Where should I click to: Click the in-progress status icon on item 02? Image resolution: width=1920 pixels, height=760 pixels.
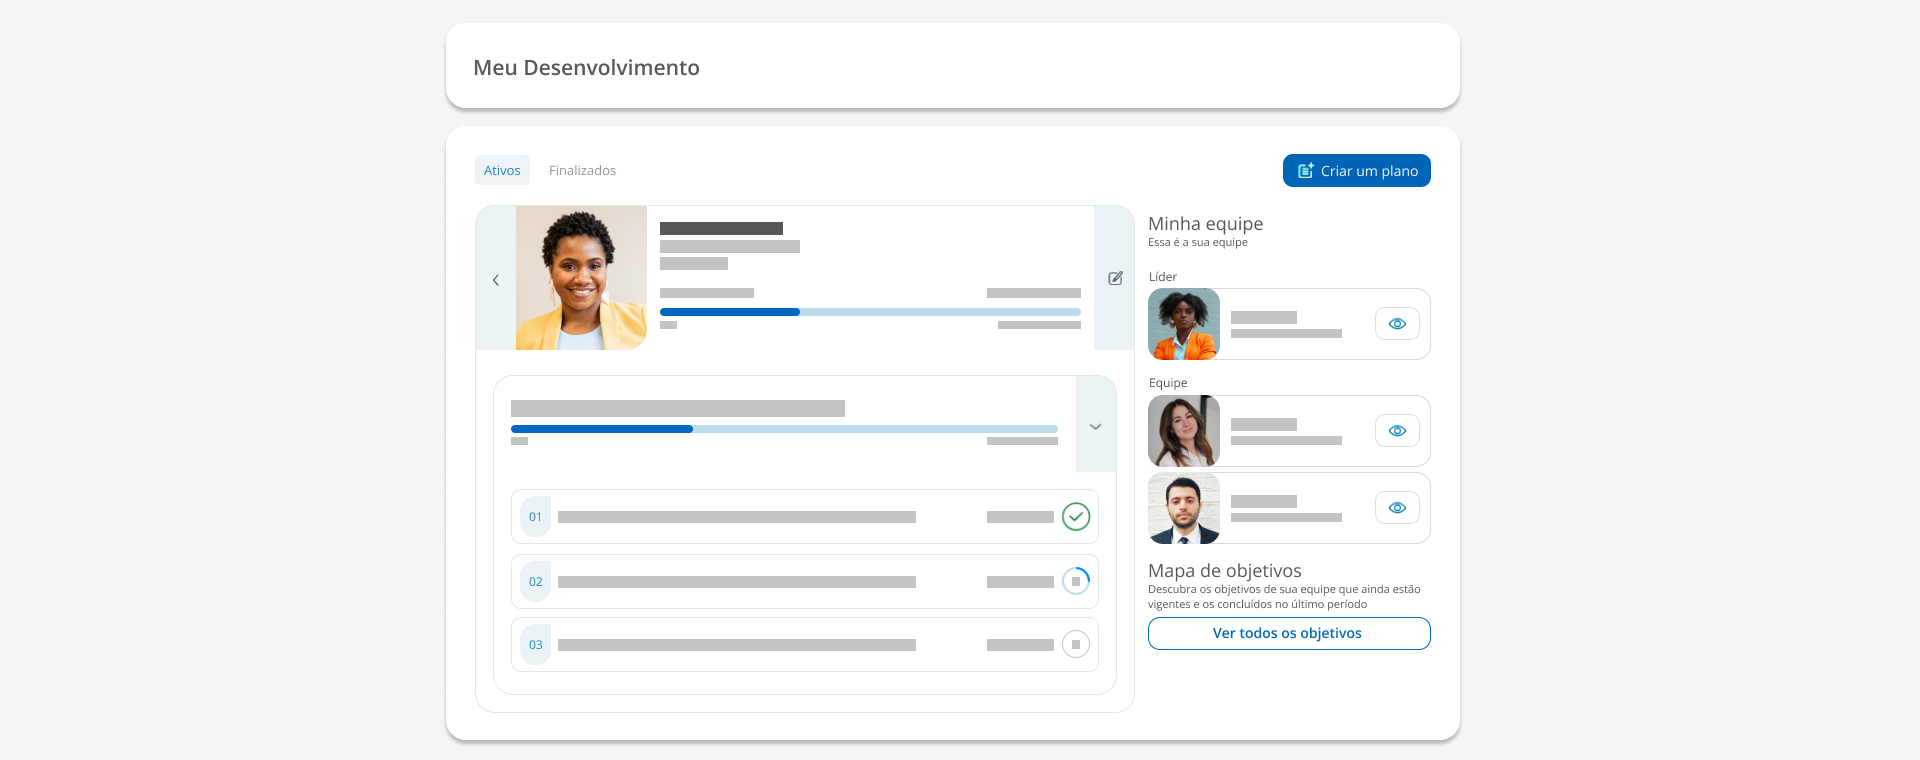pos(1076,581)
